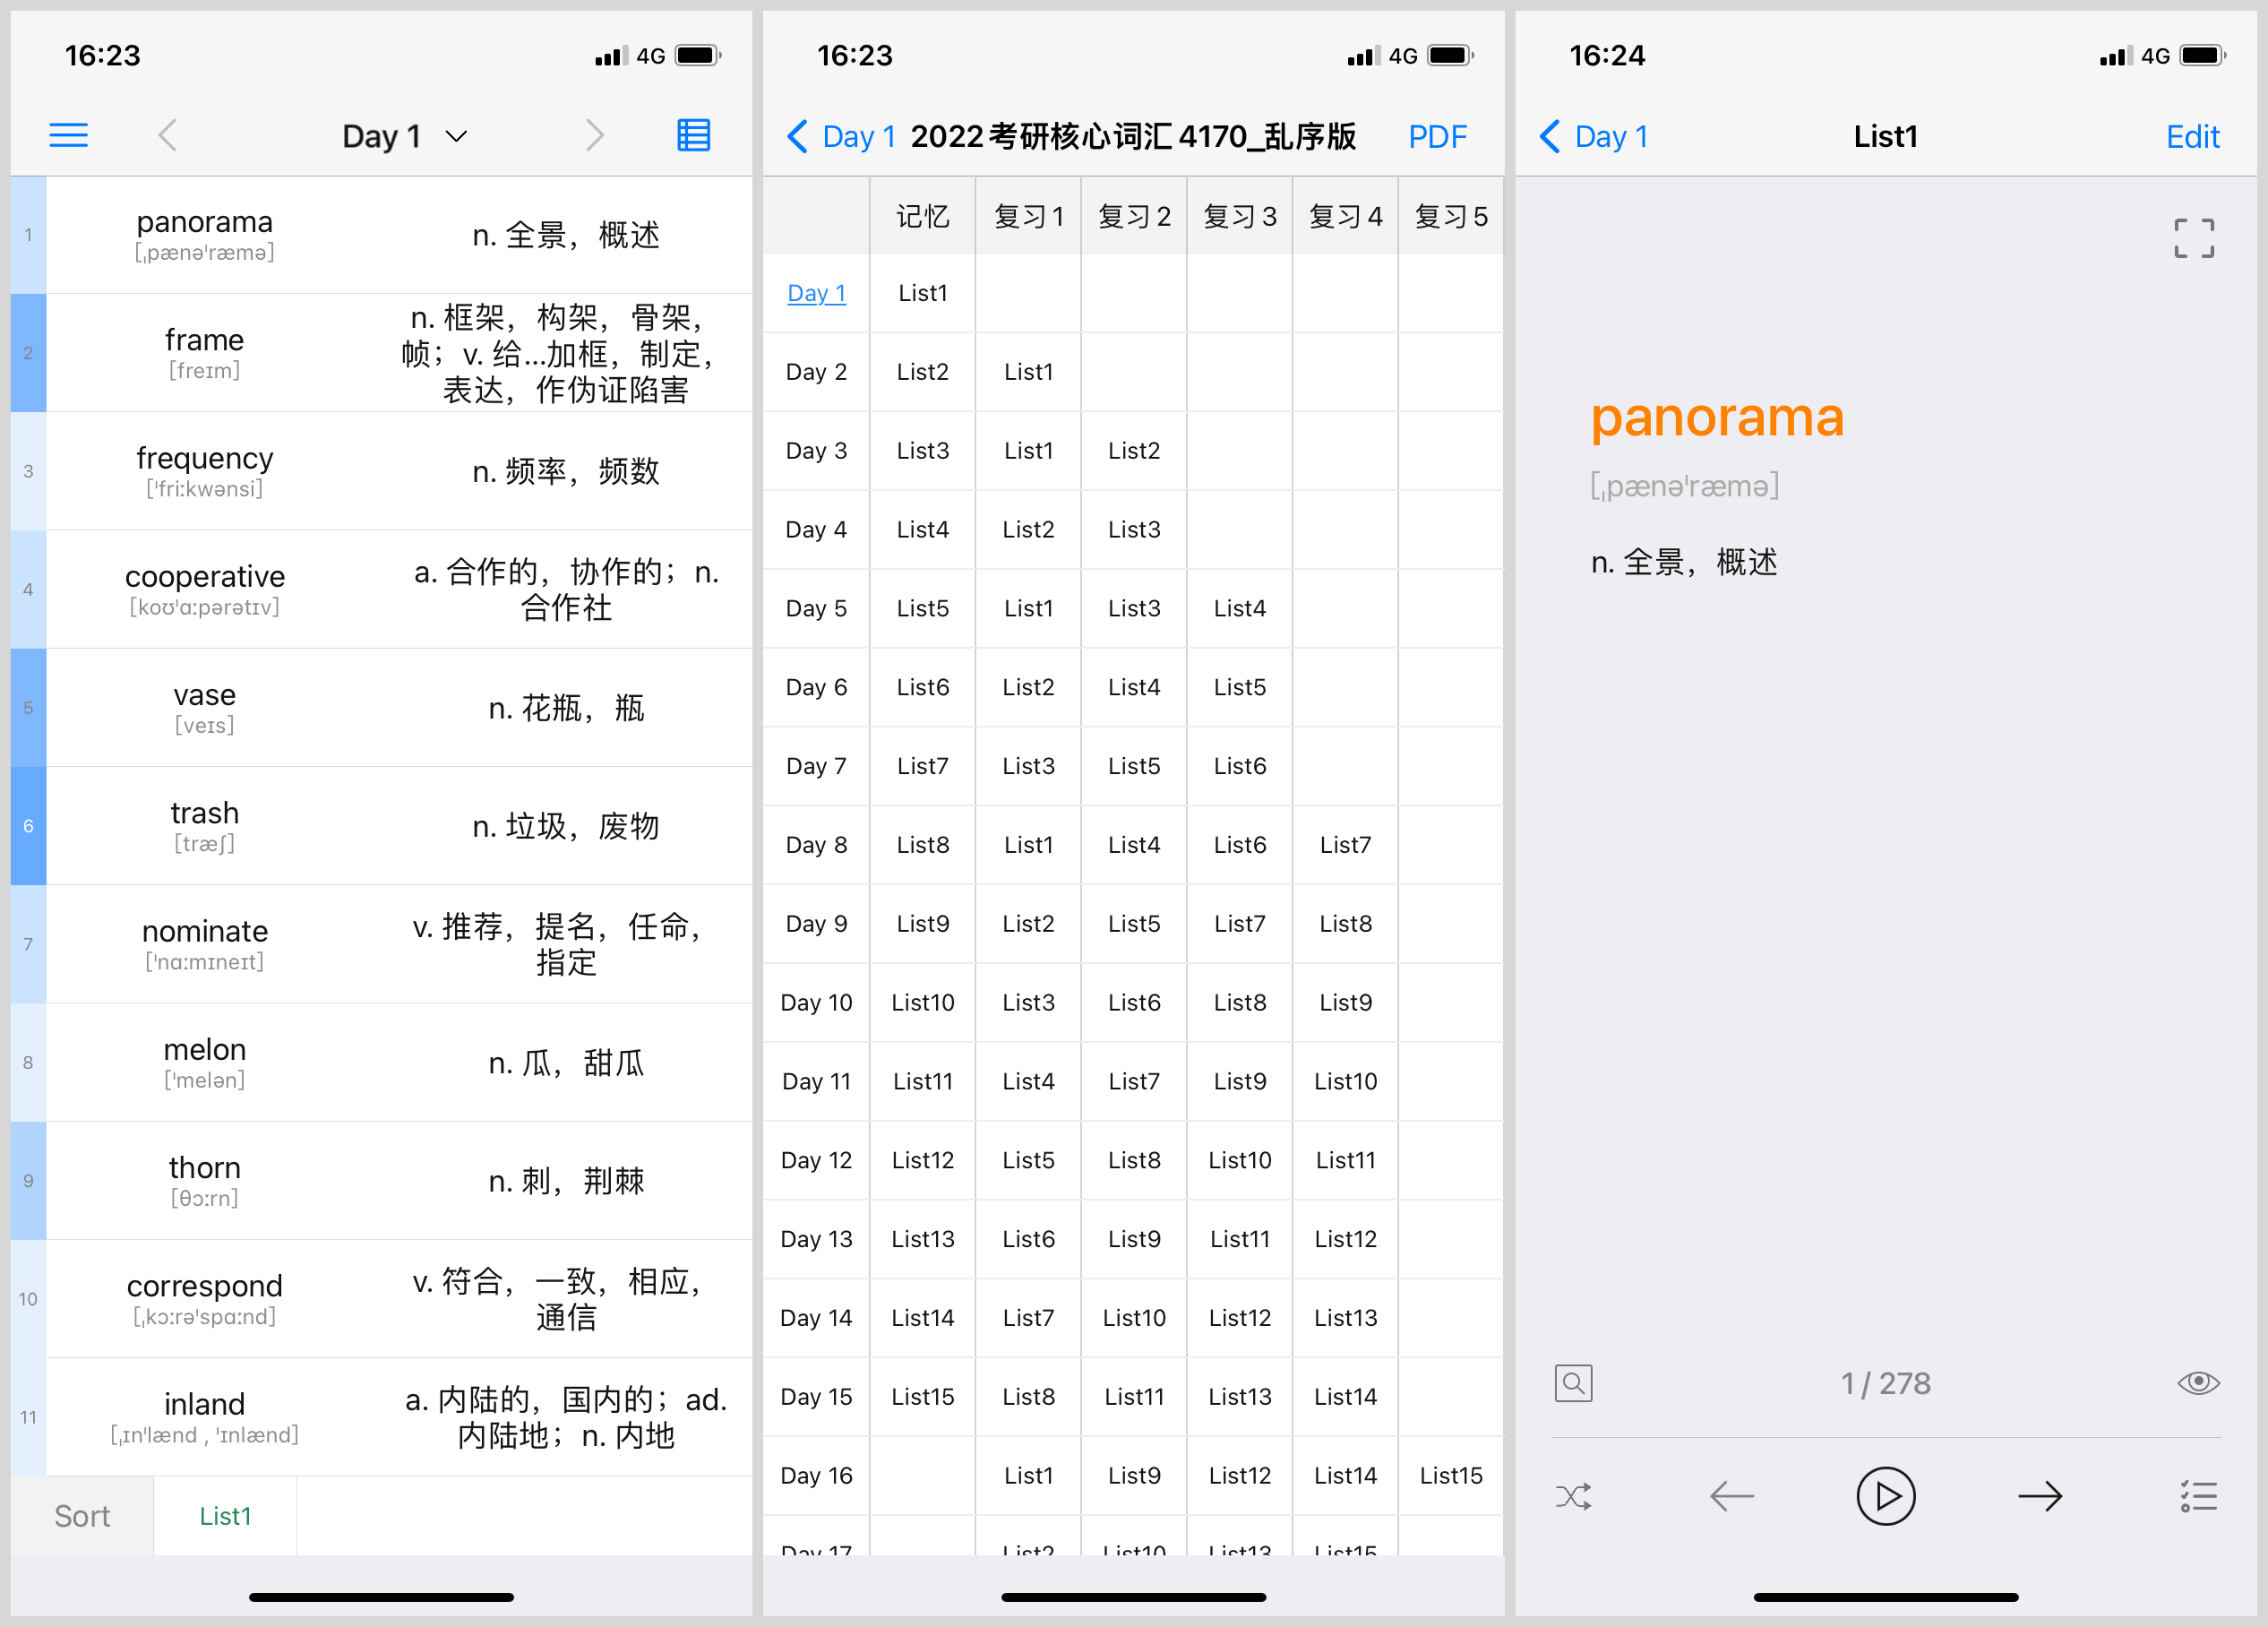2268x1627 pixels.
Task: Tap the phonetic transcription on the flashcard
Action: (x=1684, y=486)
